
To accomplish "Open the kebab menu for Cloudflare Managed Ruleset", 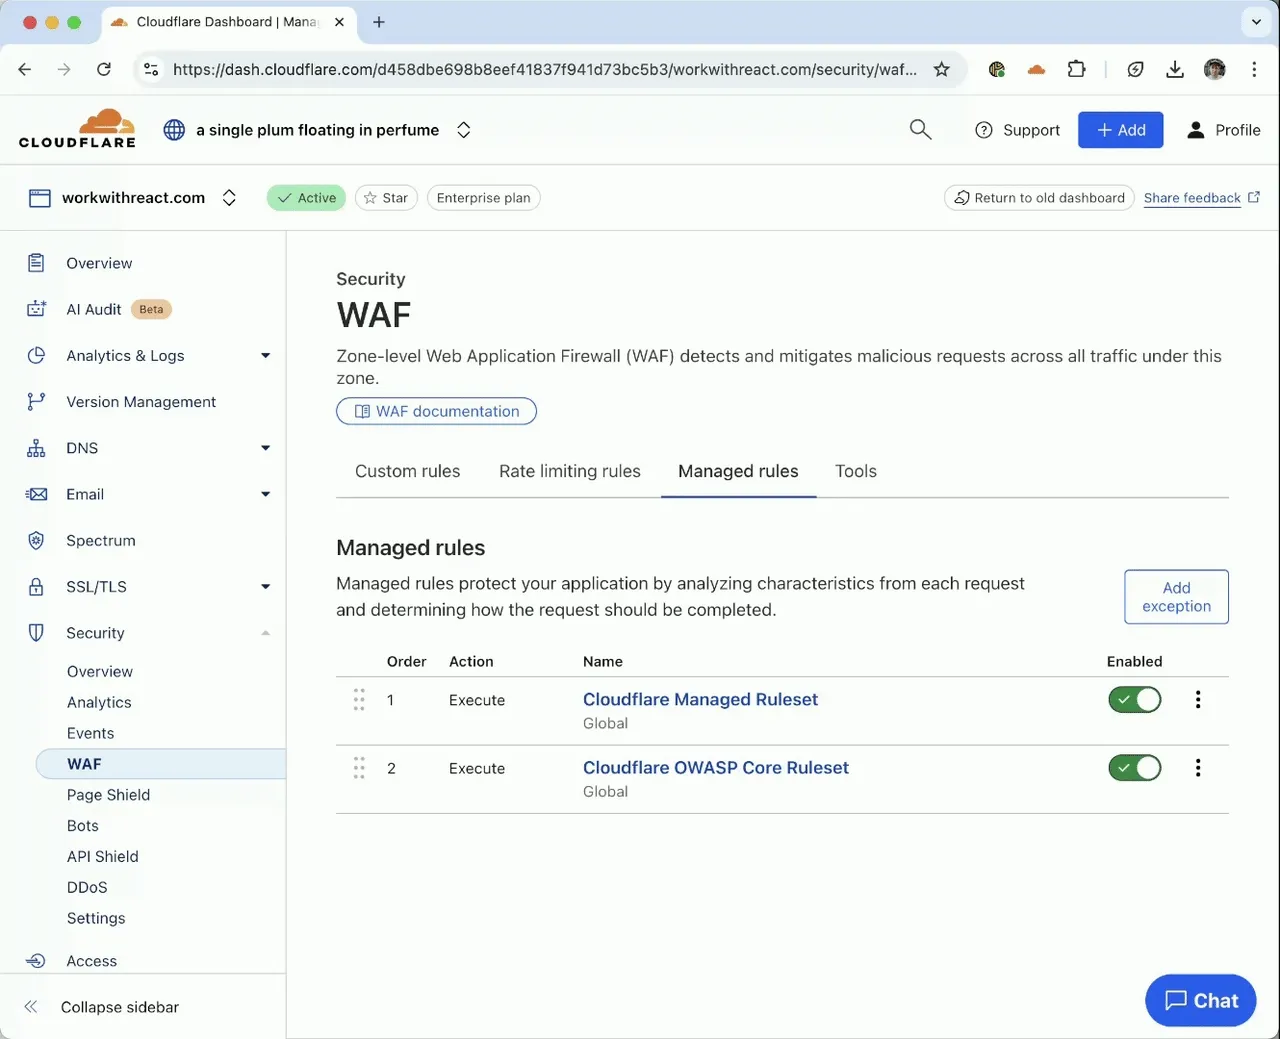I will [1197, 699].
